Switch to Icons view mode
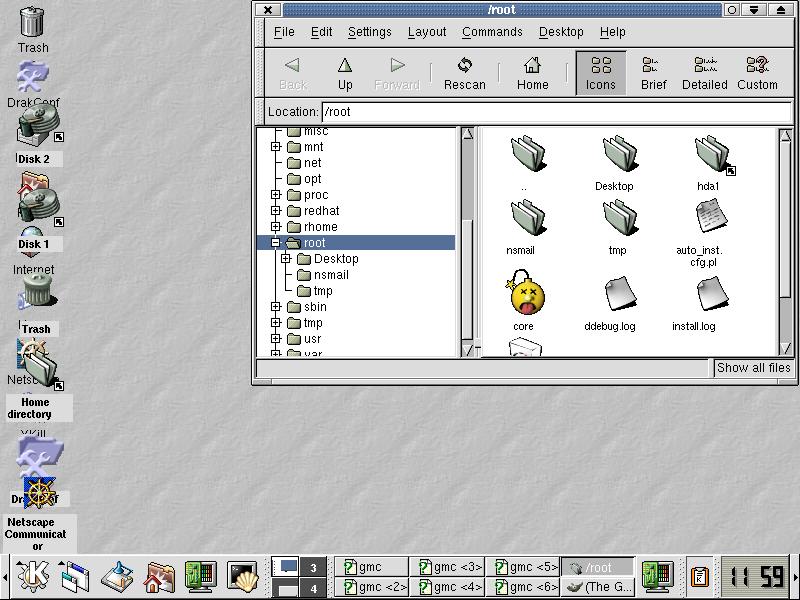800x600 pixels. [x=601, y=73]
